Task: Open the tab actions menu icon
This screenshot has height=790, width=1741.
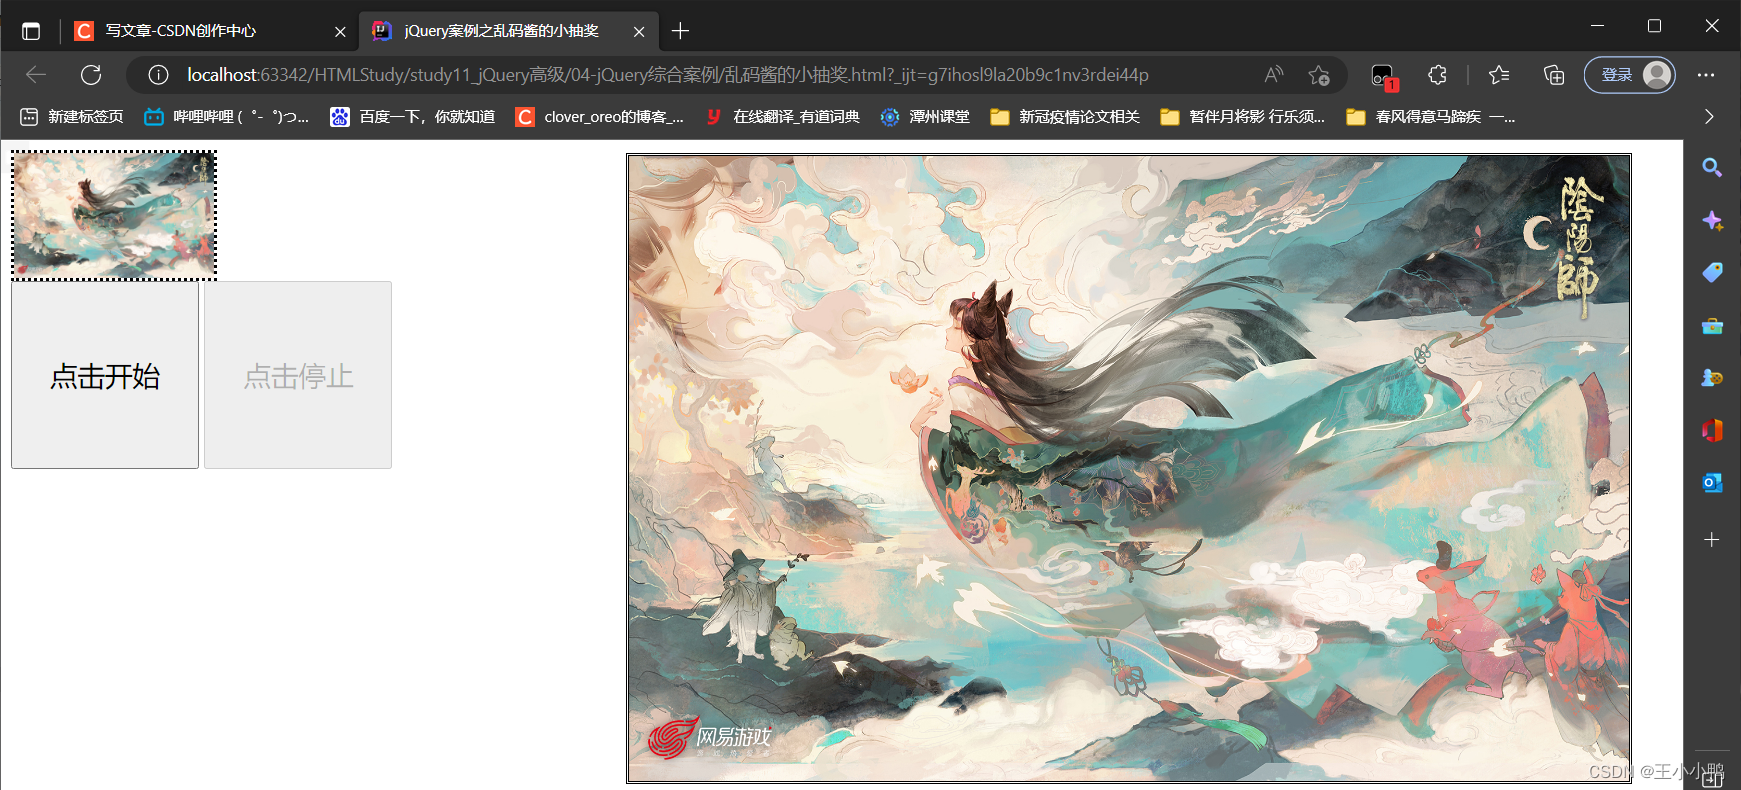Action: pyautogui.click(x=31, y=31)
